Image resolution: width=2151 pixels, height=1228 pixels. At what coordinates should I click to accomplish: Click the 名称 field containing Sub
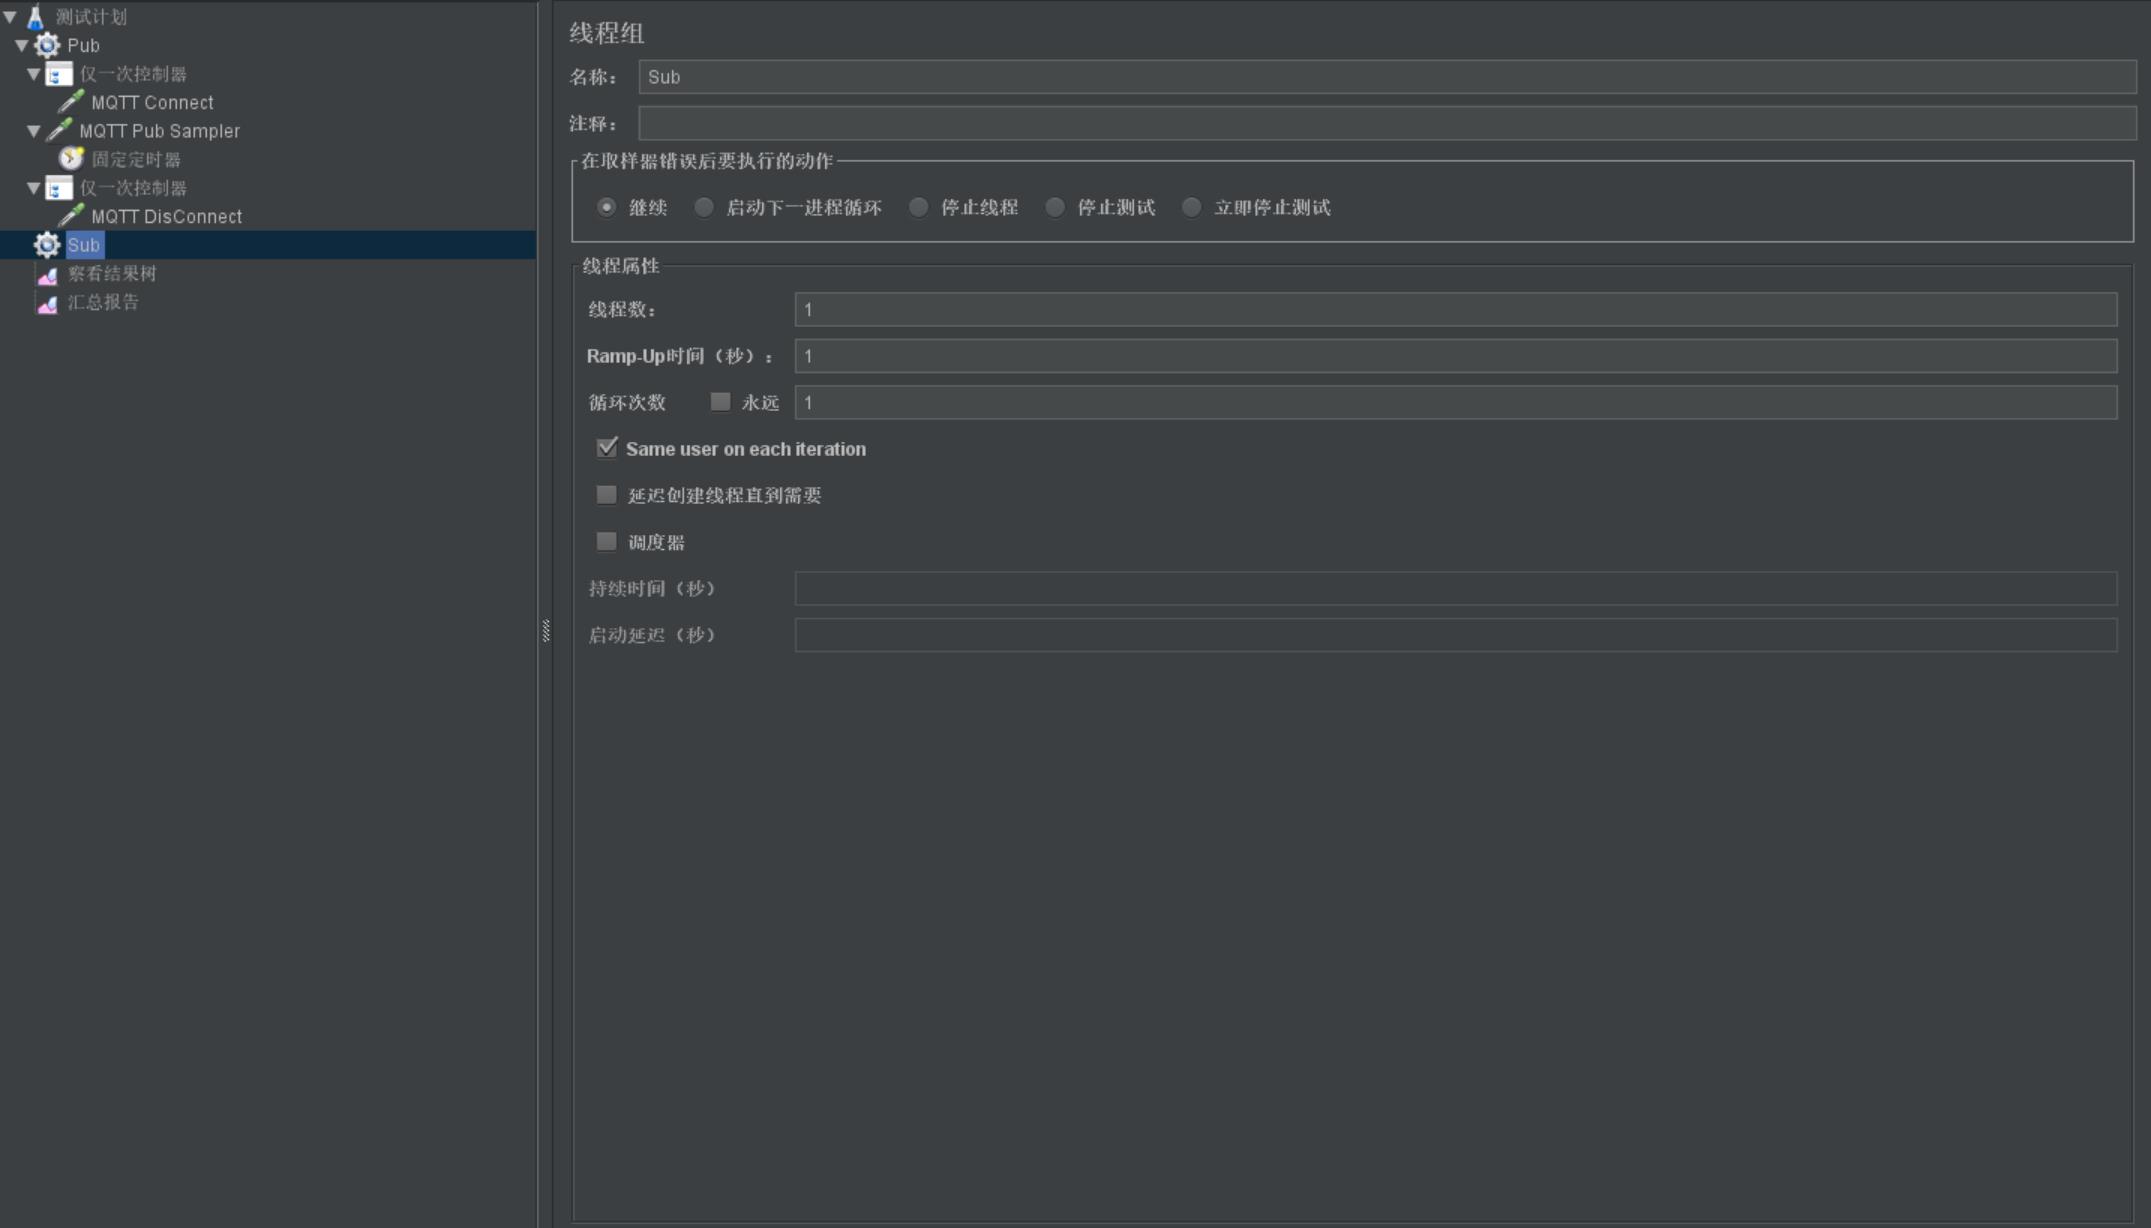(x=1387, y=77)
